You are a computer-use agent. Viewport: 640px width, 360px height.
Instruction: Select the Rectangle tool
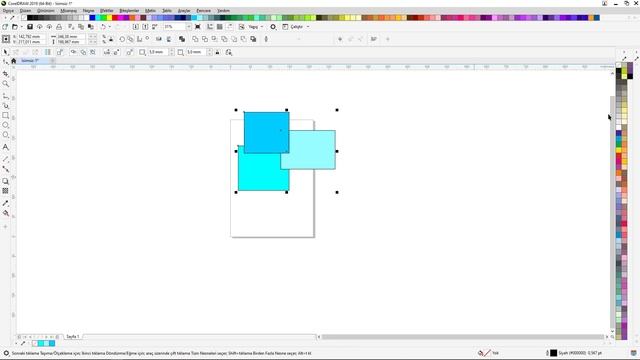tap(5, 116)
